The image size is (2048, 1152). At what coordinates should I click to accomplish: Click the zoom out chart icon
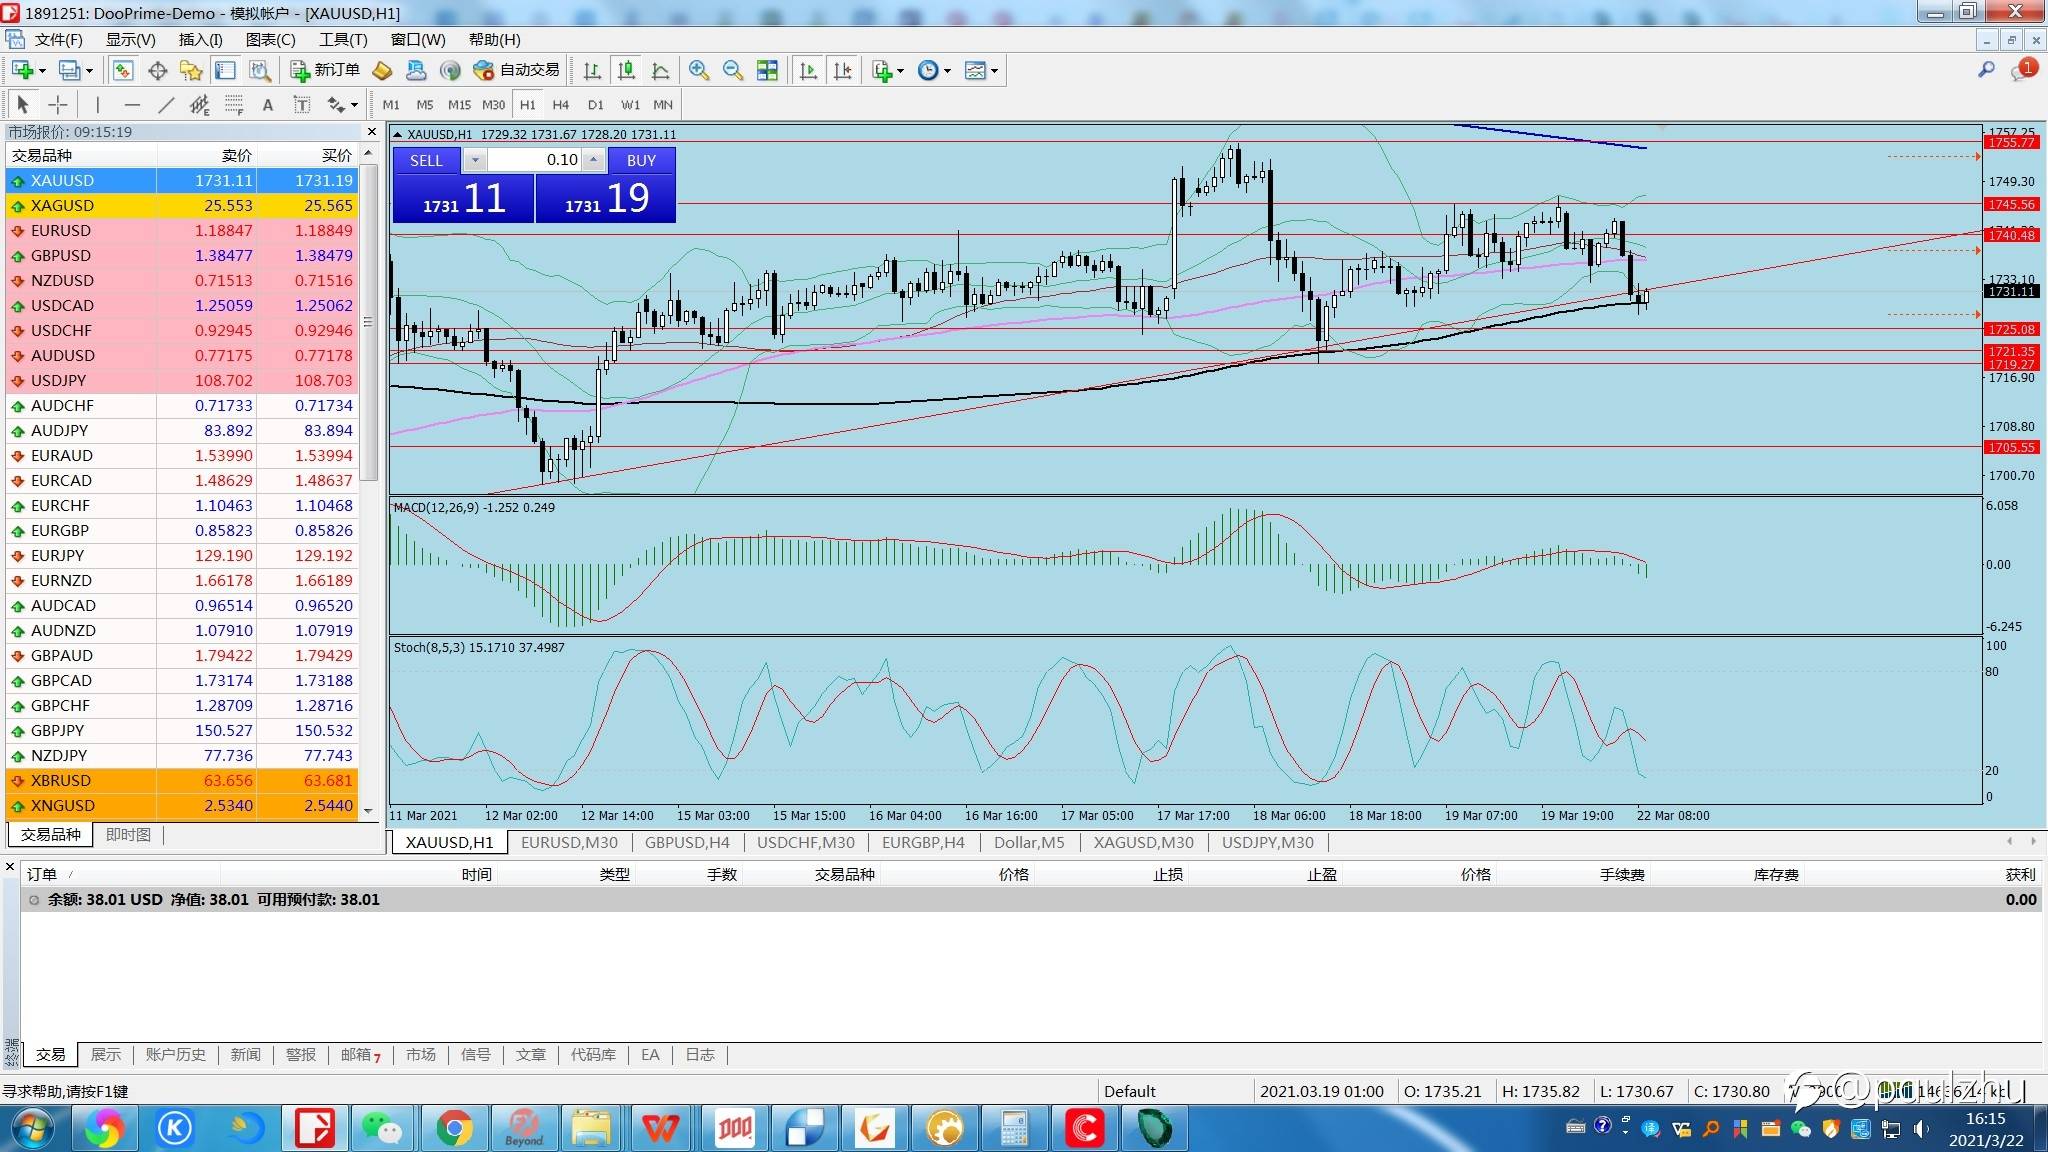[x=733, y=70]
